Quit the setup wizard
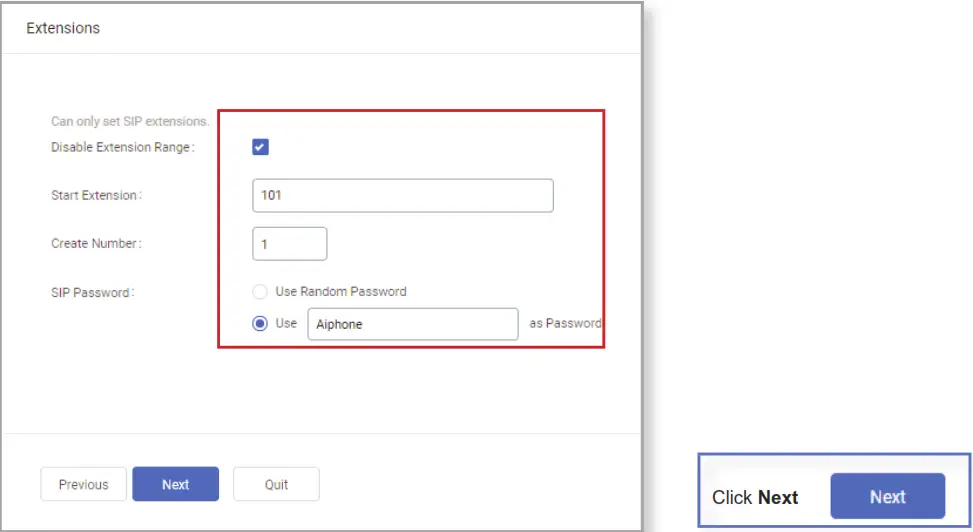Viewport: 973px width, 532px height. point(276,484)
